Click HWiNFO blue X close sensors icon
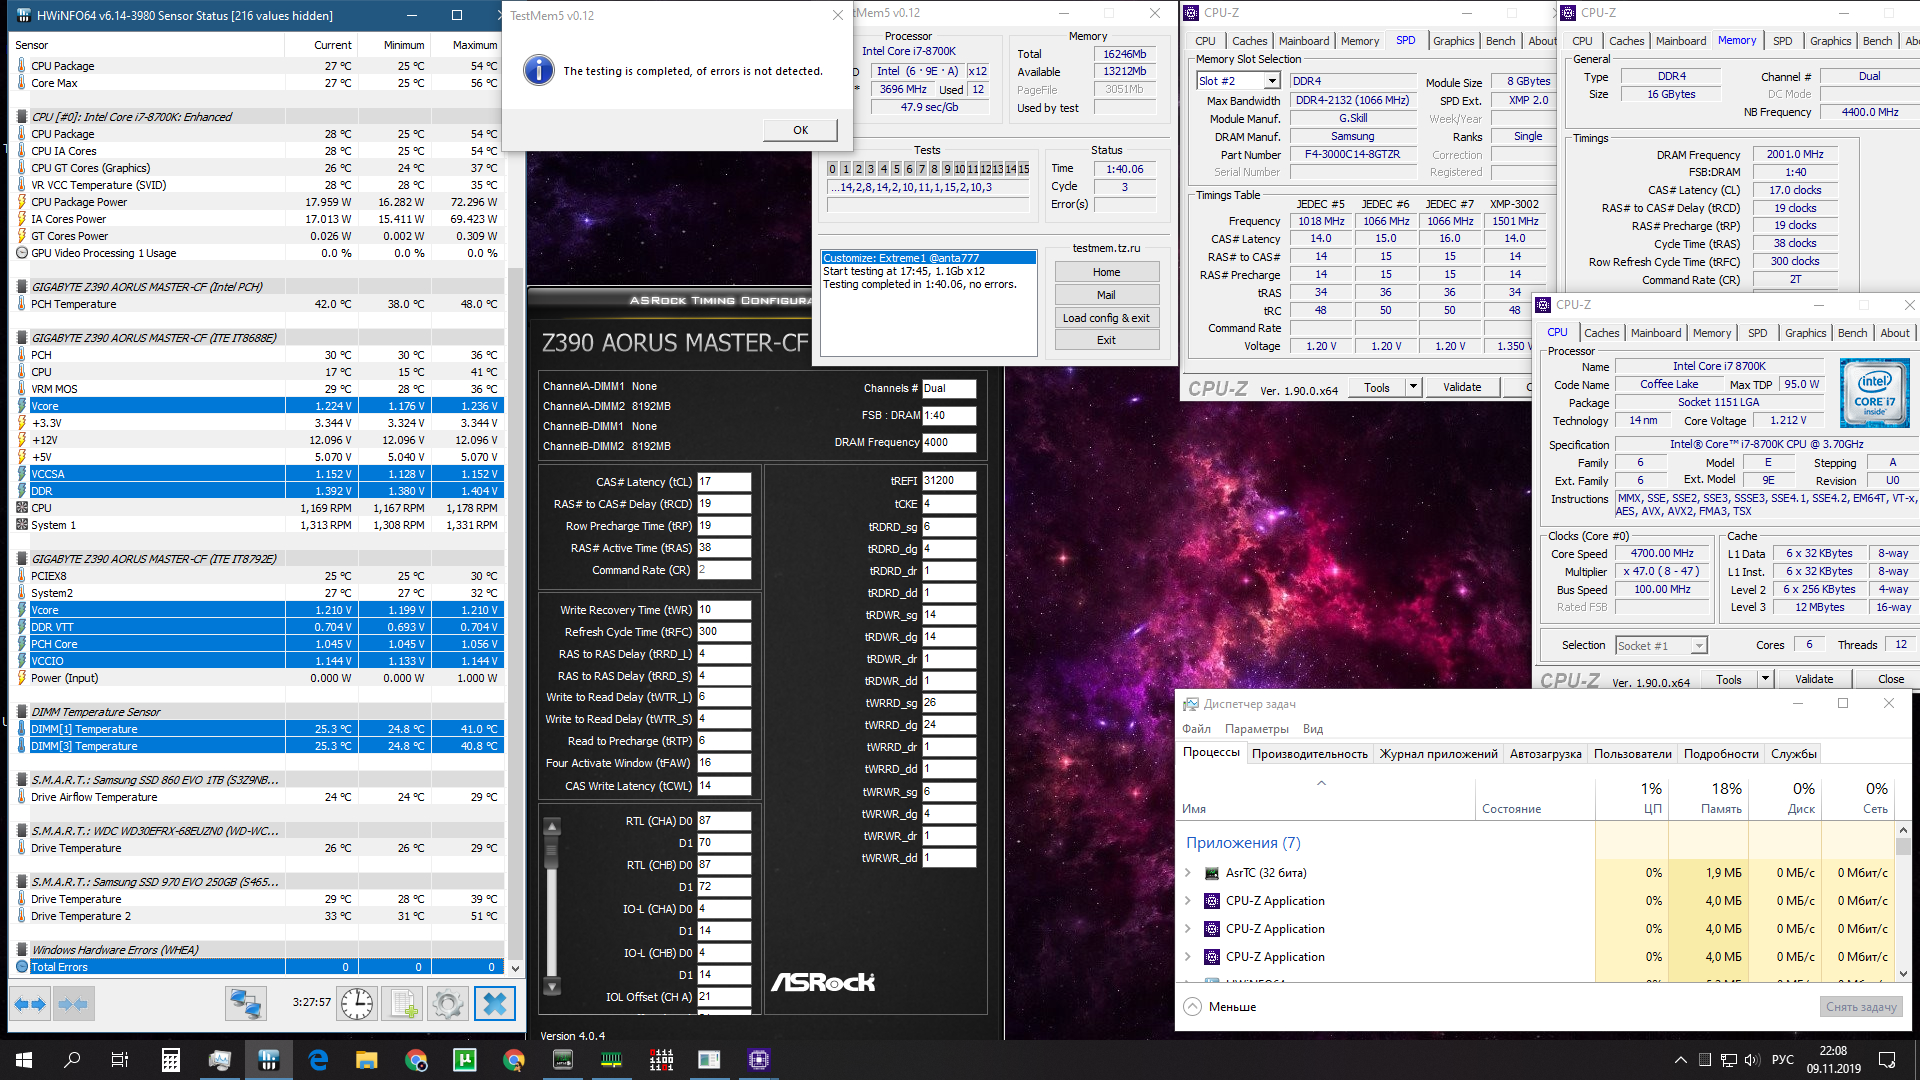The height and width of the screenshot is (1080, 1920). (494, 1003)
